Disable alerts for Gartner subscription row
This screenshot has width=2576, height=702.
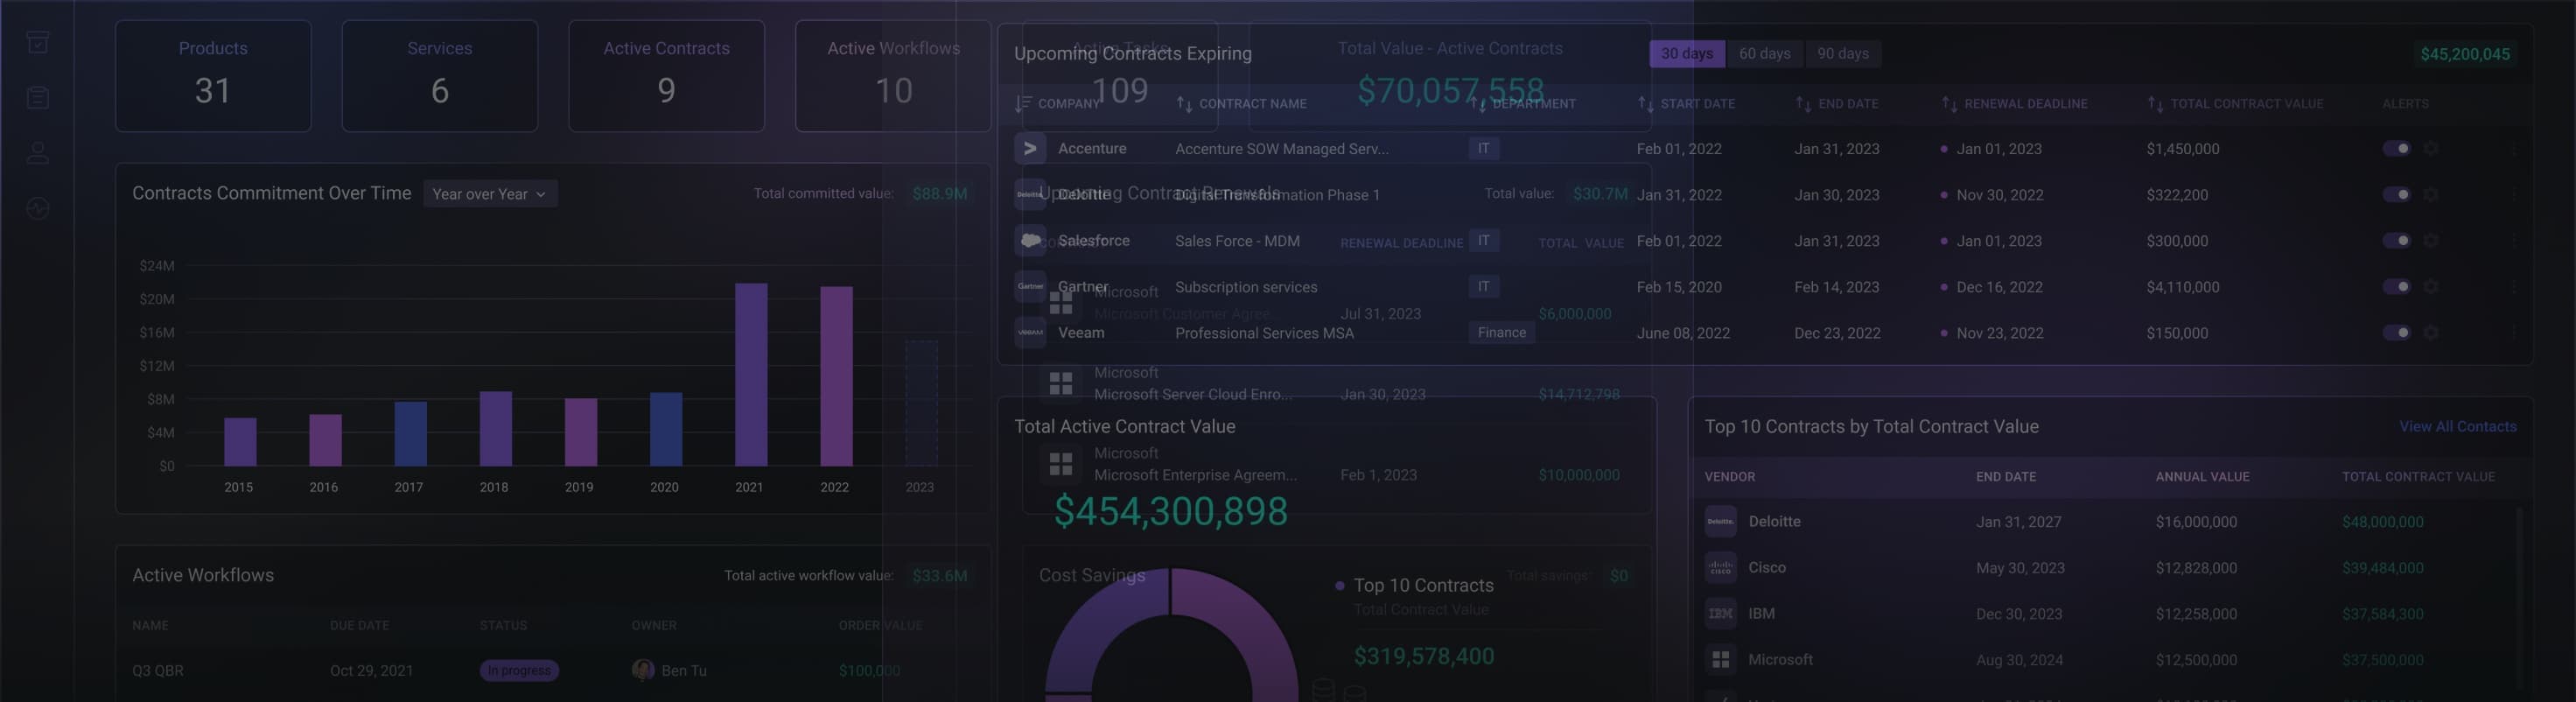[x=2397, y=287]
